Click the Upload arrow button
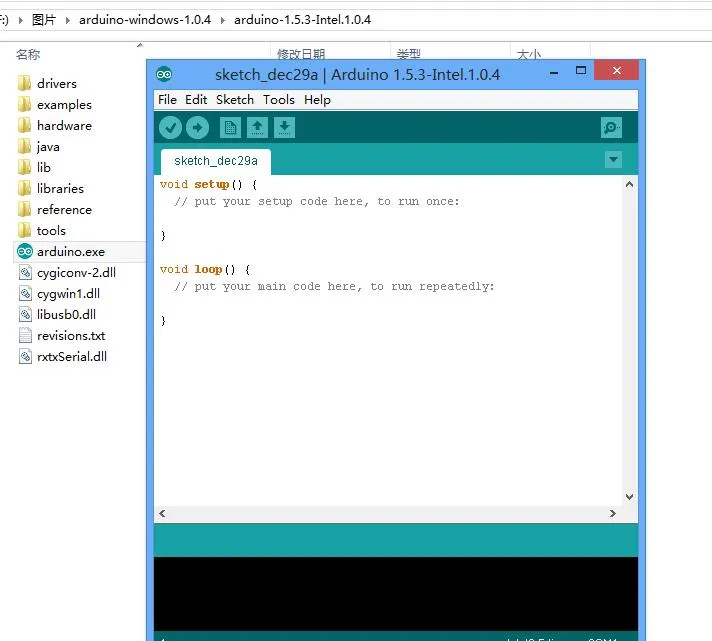712x641 pixels. pos(197,127)
